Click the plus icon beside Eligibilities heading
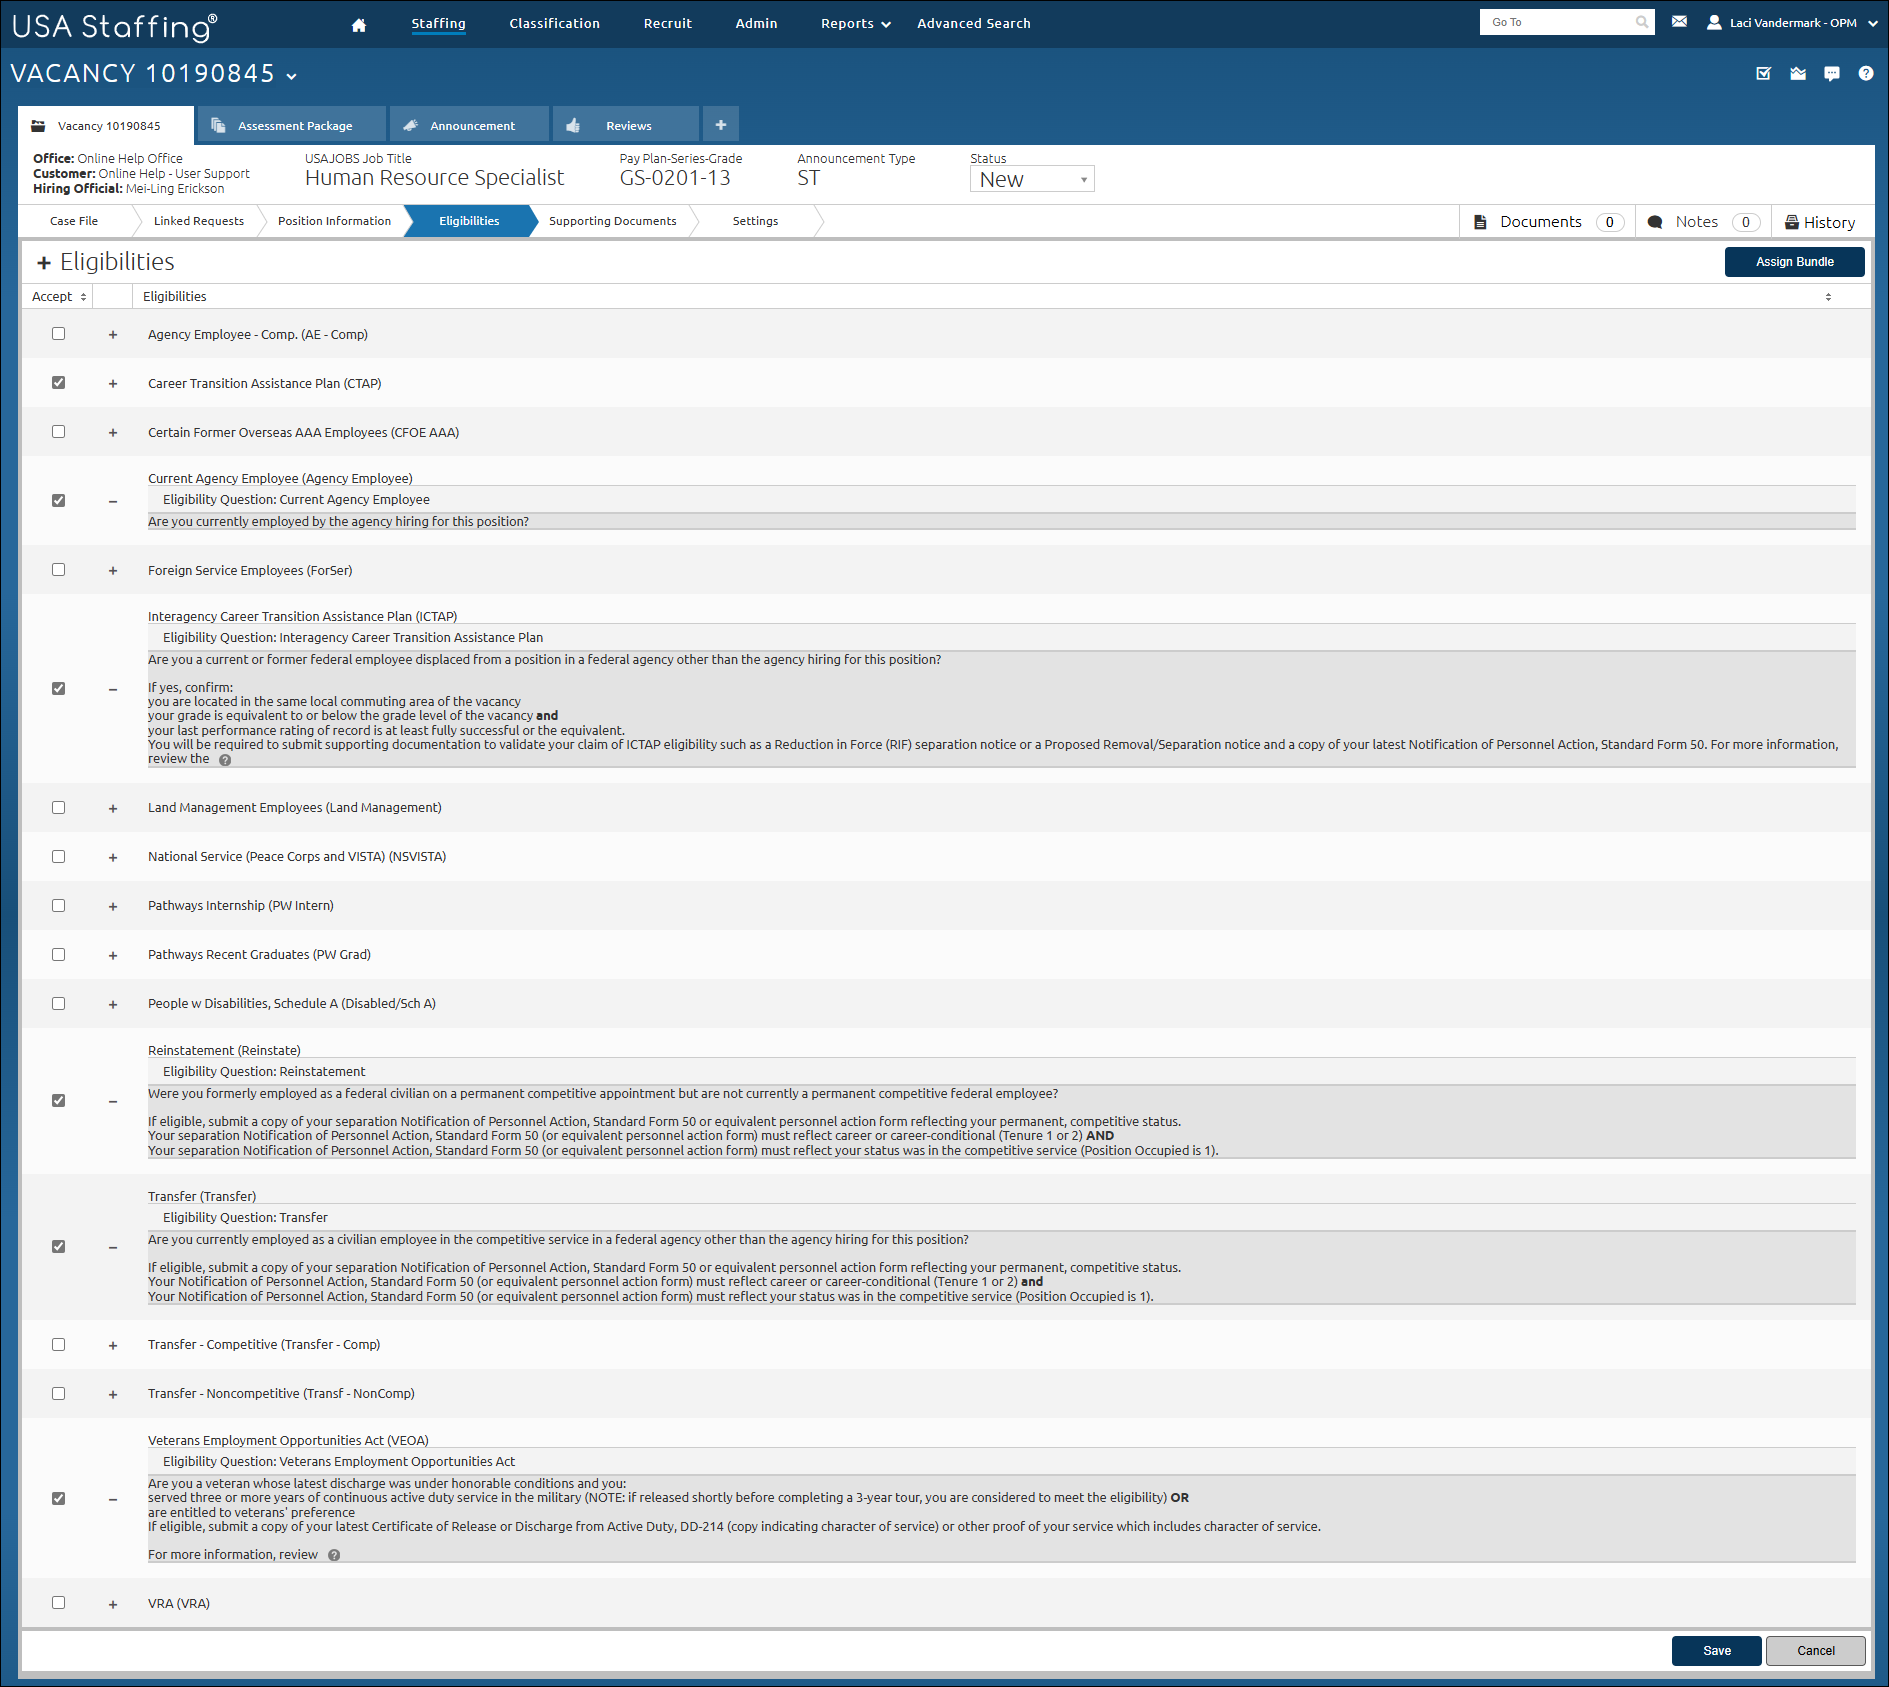 44,263
